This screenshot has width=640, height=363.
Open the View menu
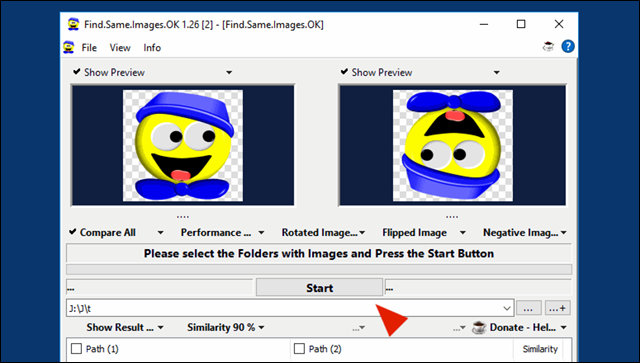point(120,48)
